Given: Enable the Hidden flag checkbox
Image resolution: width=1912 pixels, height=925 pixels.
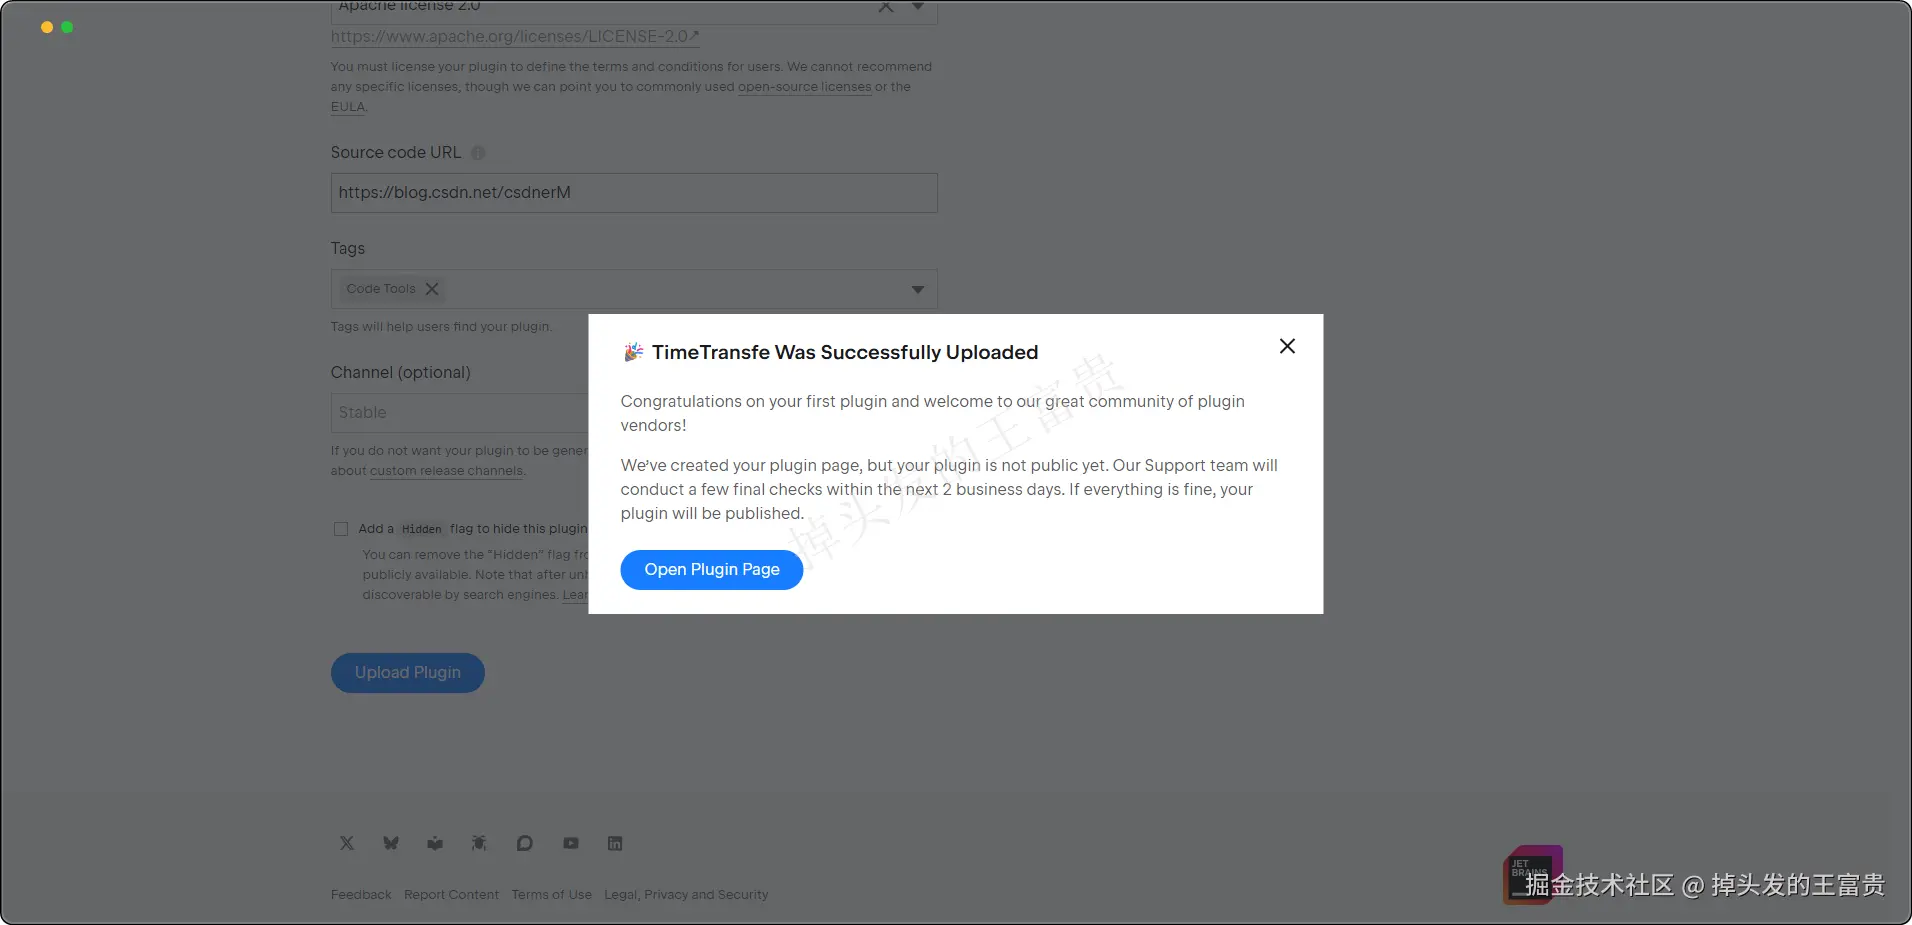Looking at the screenshot, I should (341, 529).
